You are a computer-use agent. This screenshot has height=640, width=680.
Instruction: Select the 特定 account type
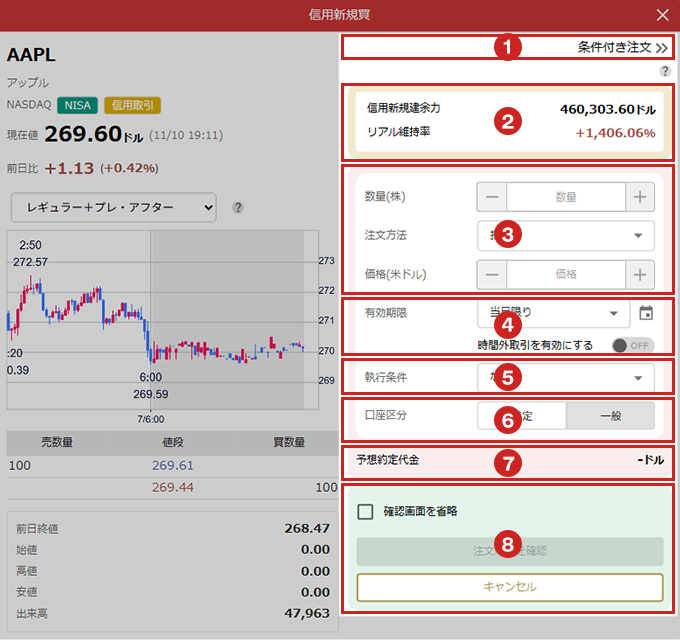[522, 416]
